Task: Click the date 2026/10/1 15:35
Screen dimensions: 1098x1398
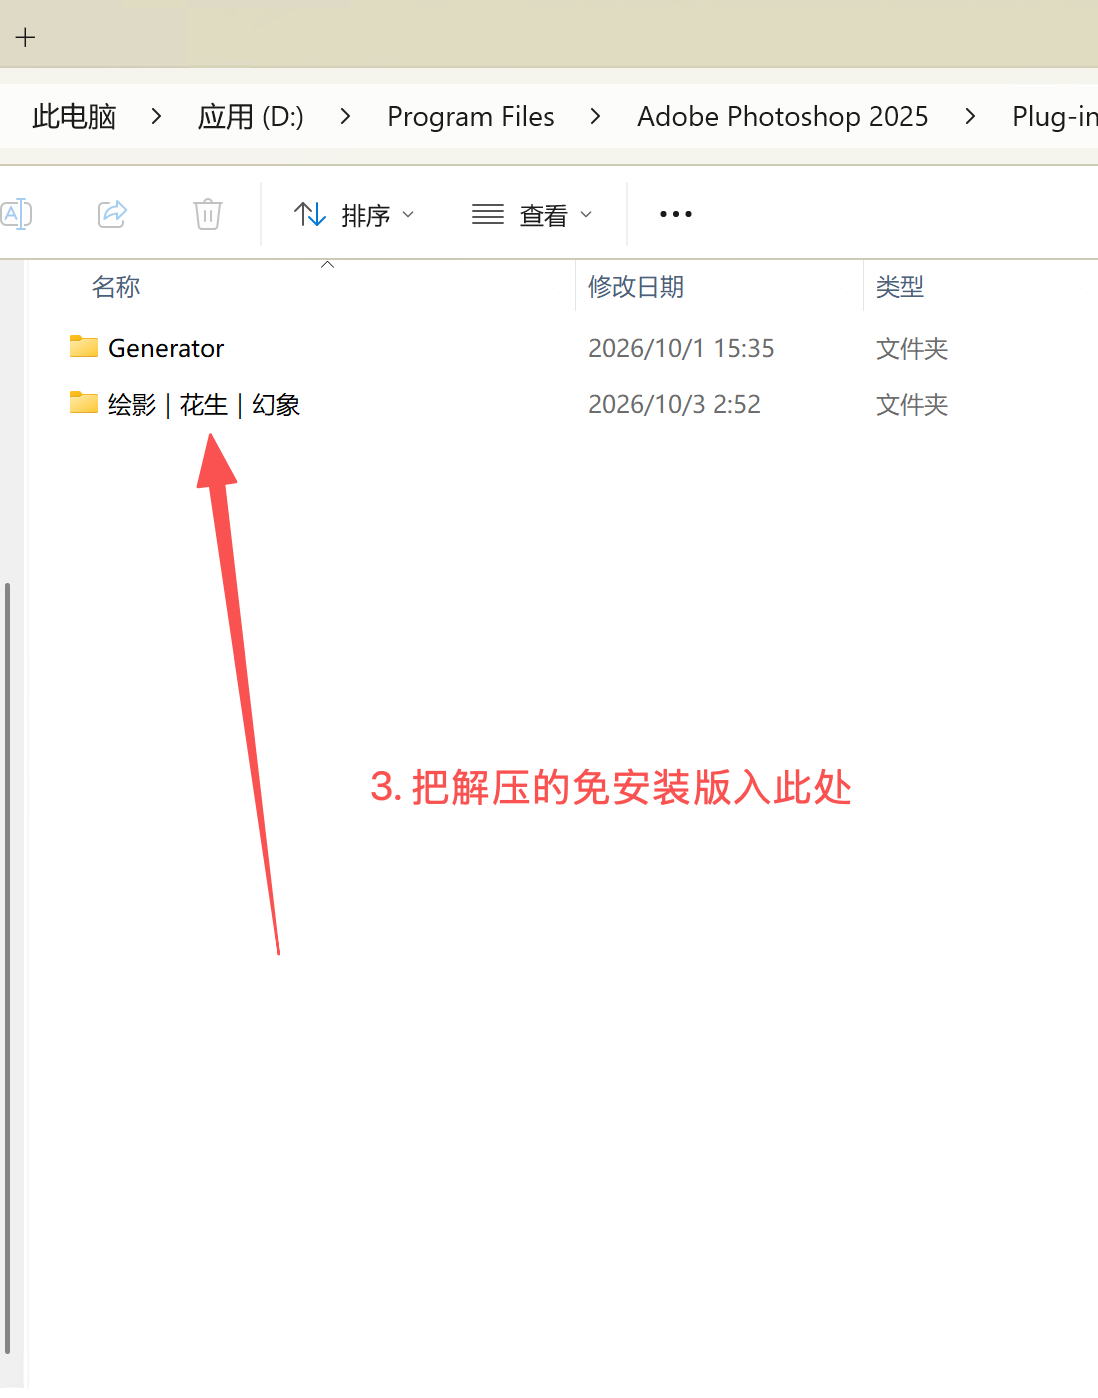Action: 681,348
